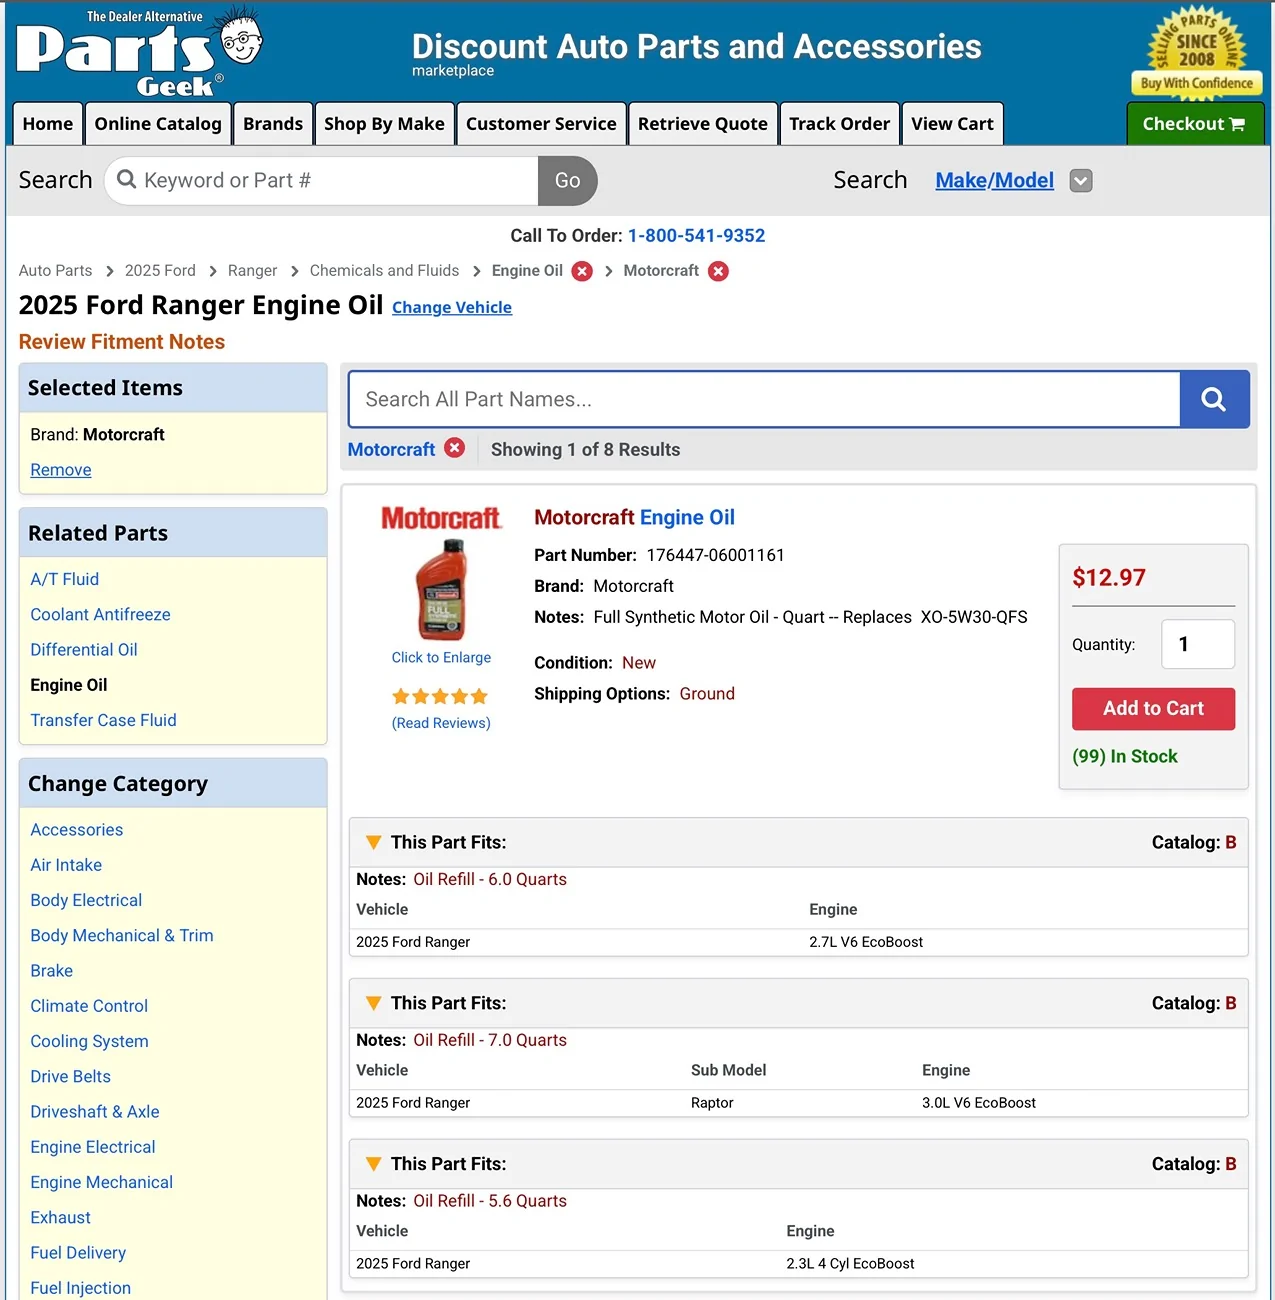Screen dimensions: 1275x1300
Task: Click the Change Vehicle link
Action: [451, 308]
